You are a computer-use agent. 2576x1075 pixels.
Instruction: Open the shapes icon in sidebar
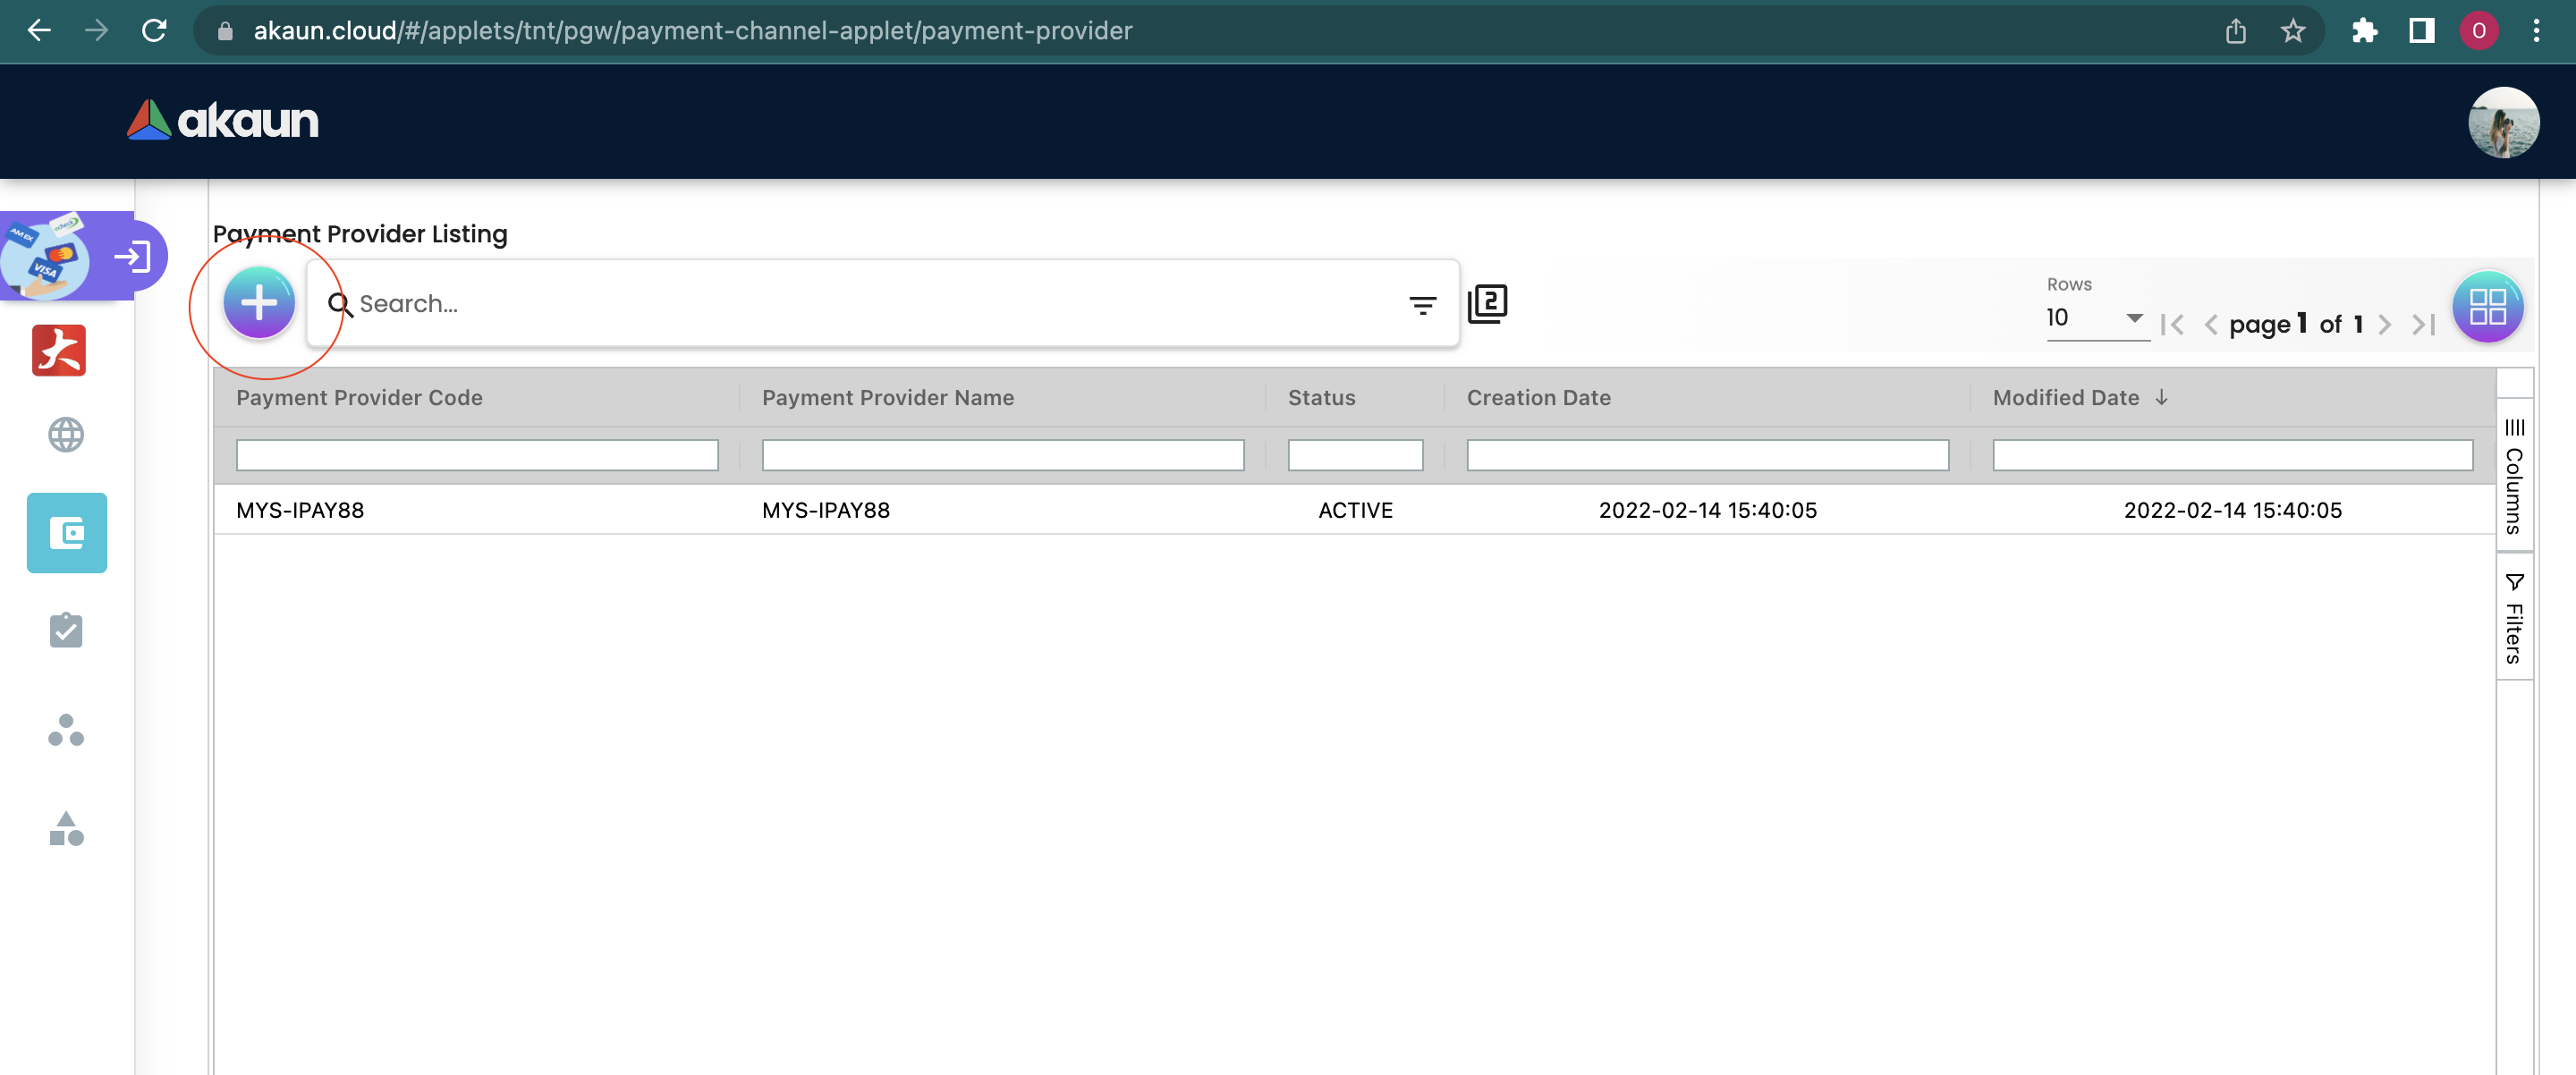click(x=66, y=829)
